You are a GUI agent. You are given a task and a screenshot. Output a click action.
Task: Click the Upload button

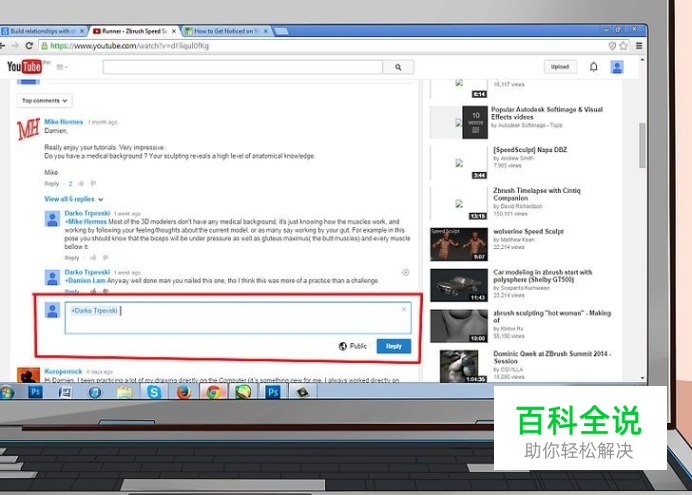coord(560,67)
